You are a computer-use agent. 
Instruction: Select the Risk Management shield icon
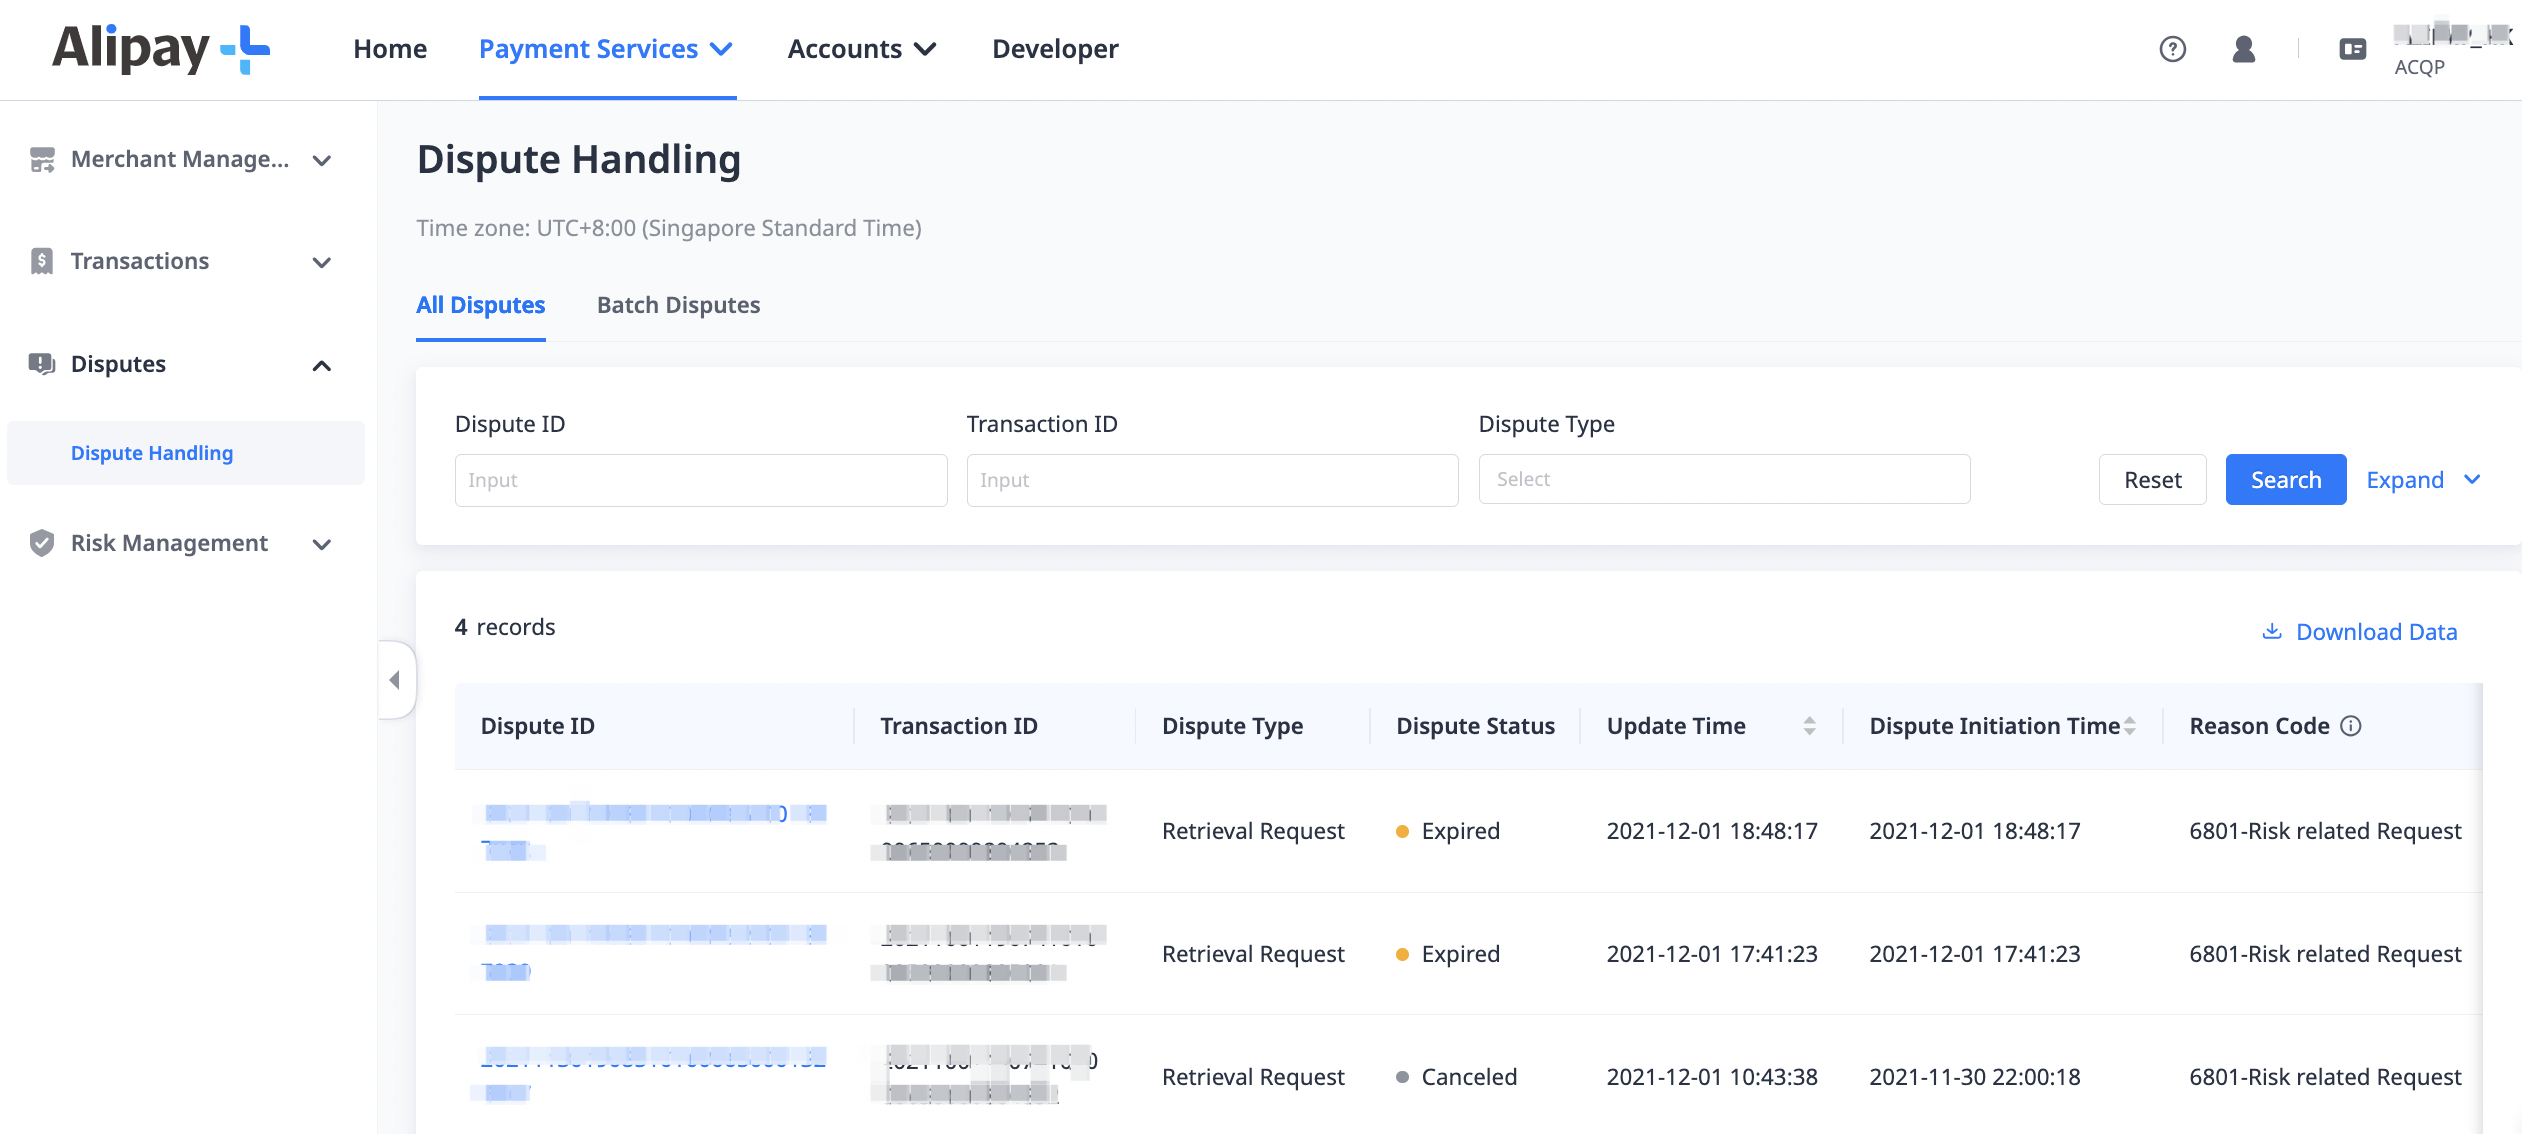[41, 543]
